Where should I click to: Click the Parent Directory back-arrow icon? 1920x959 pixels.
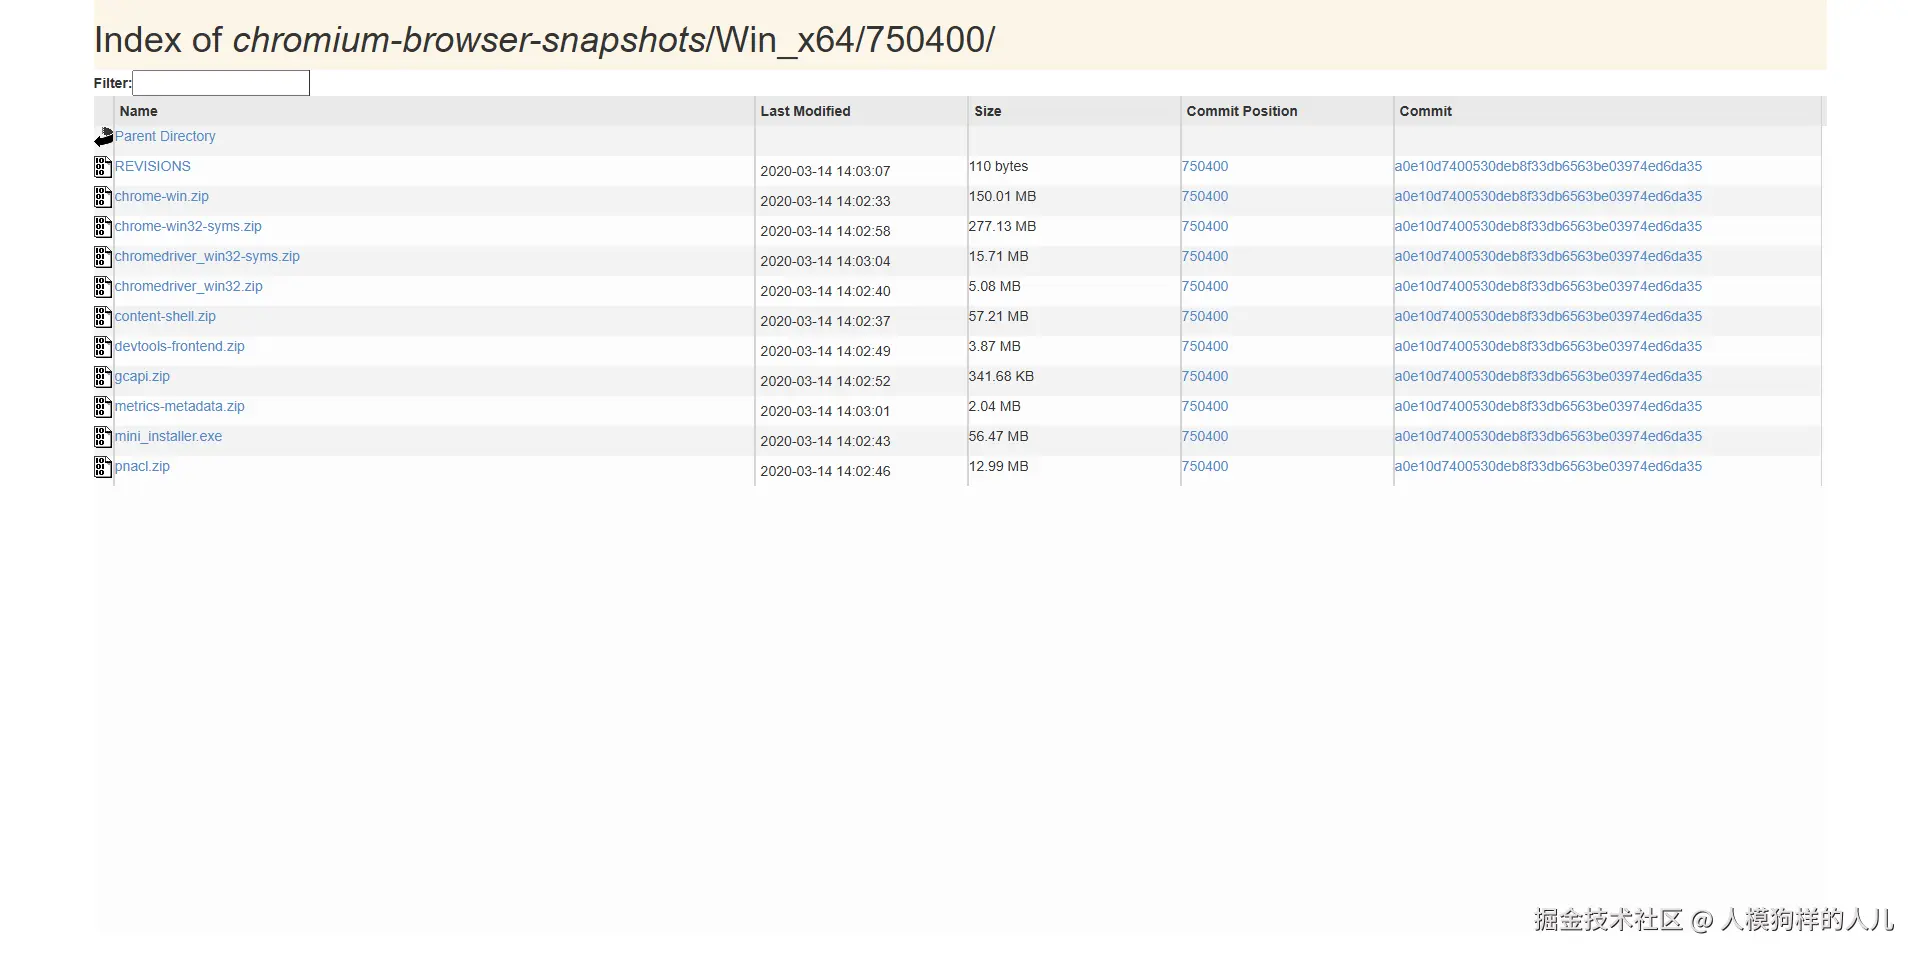click(x=103, y=137)
